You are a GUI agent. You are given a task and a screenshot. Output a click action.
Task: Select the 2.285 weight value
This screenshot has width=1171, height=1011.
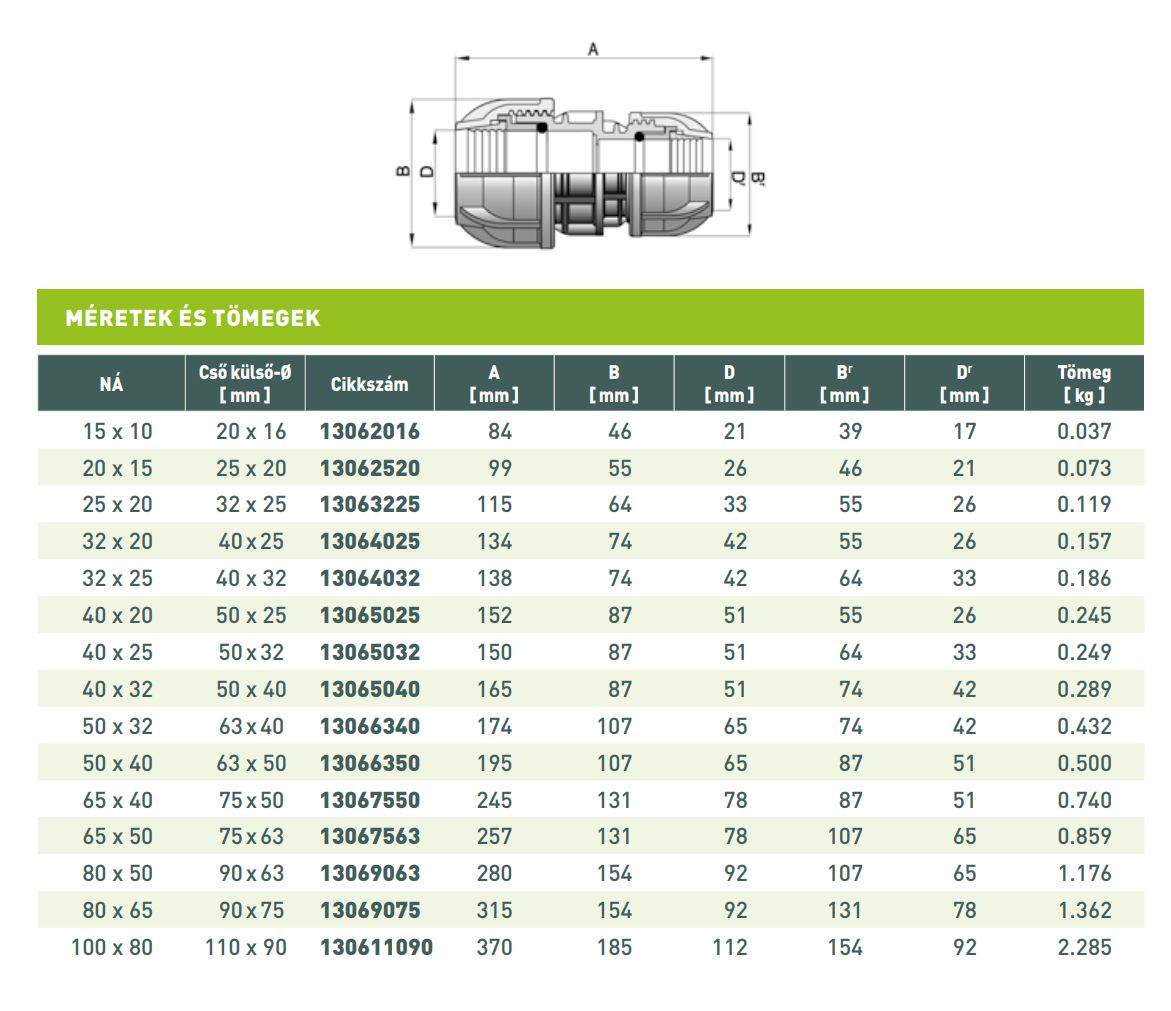[x=1084, y=948]
